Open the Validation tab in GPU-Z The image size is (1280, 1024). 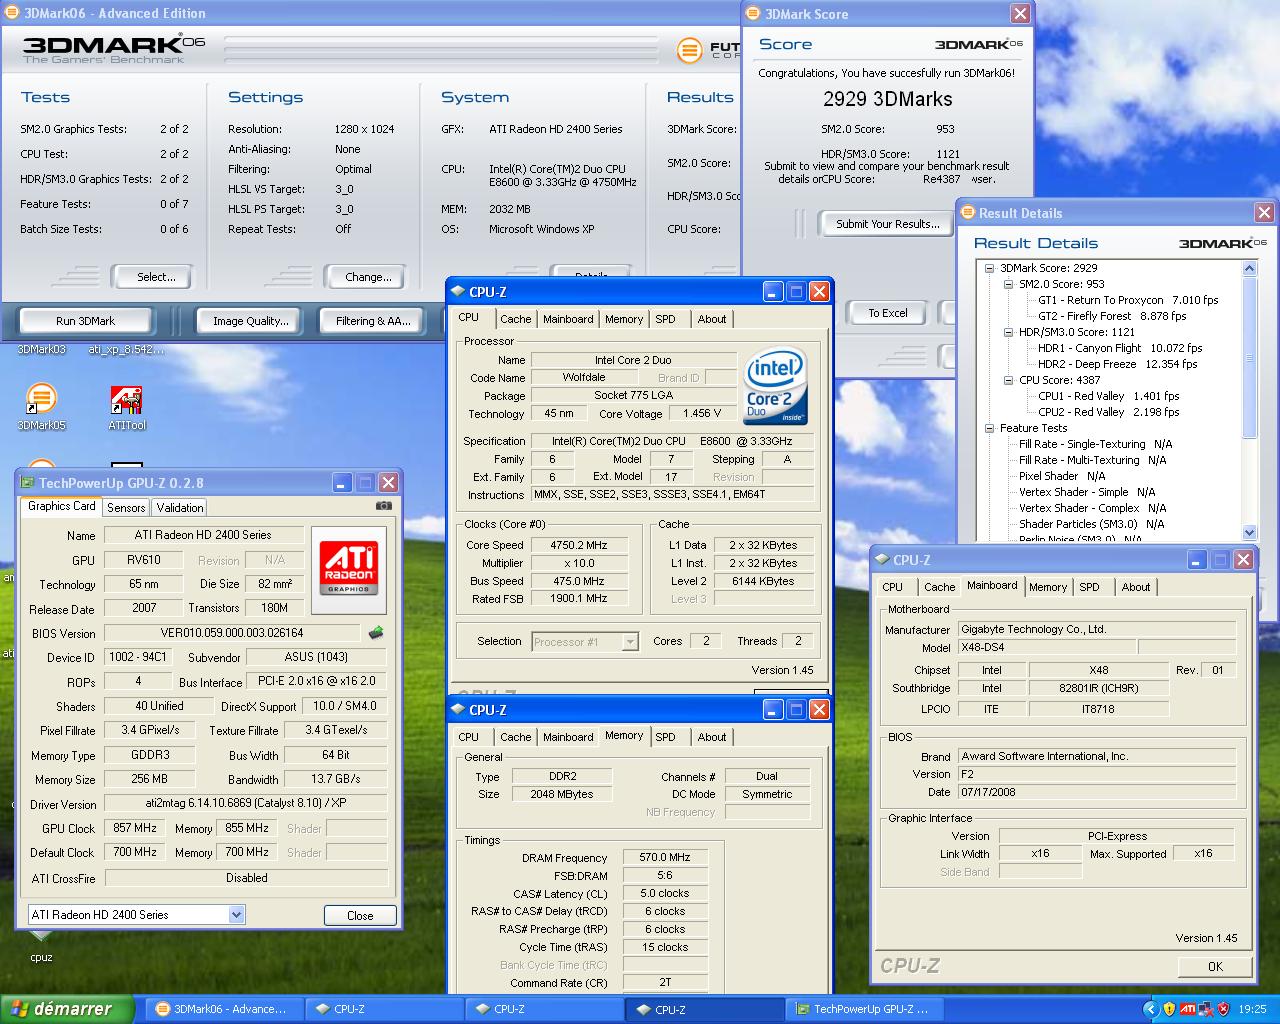coord(180,508)
